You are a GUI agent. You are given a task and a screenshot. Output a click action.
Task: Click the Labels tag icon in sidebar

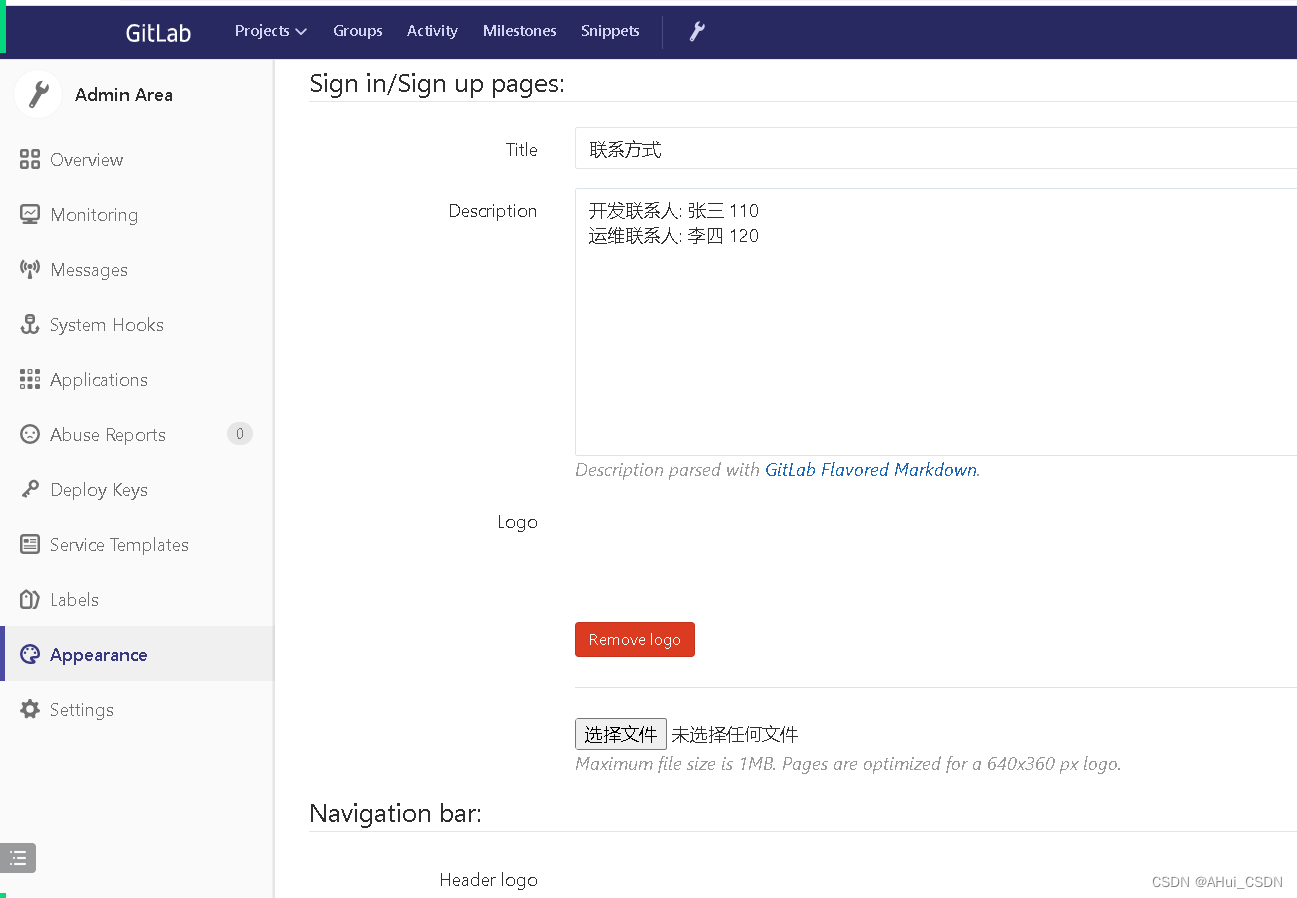tap(30, 599)
